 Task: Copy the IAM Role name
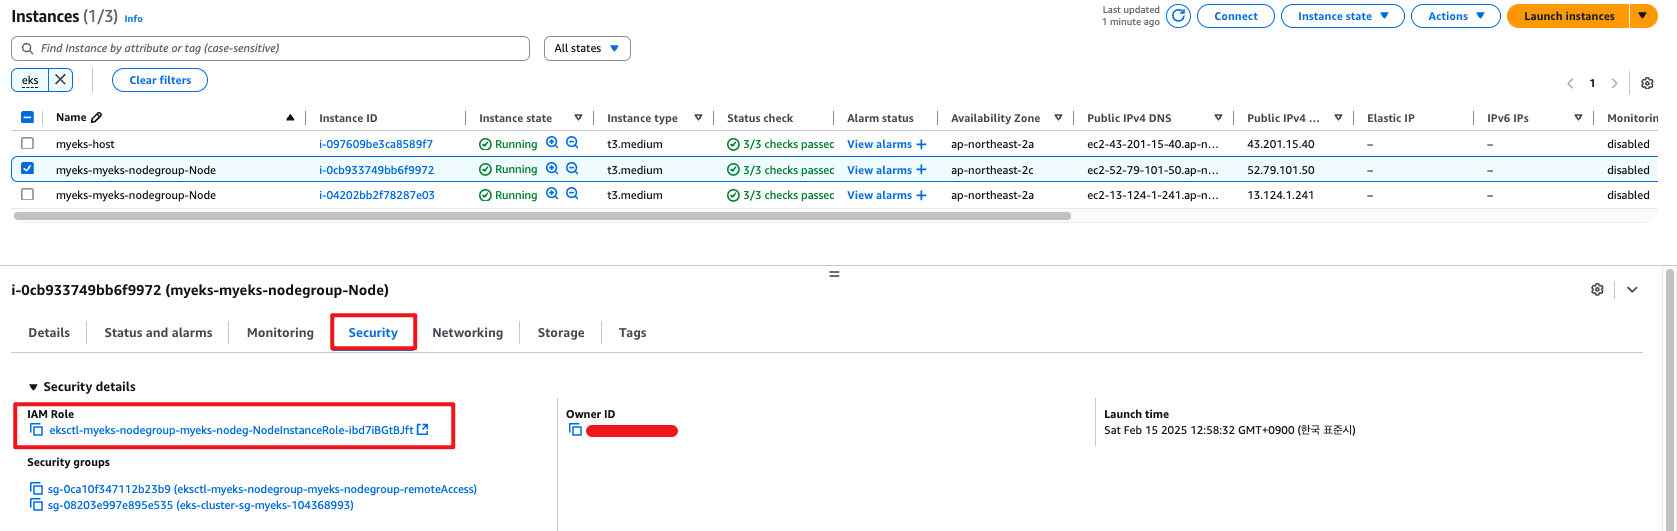(x=37, y=430)
